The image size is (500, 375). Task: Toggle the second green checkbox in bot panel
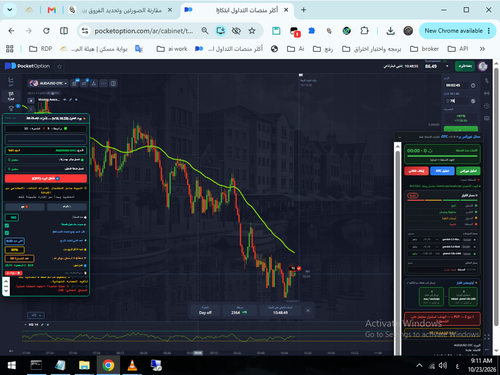[x=7, y=233]
